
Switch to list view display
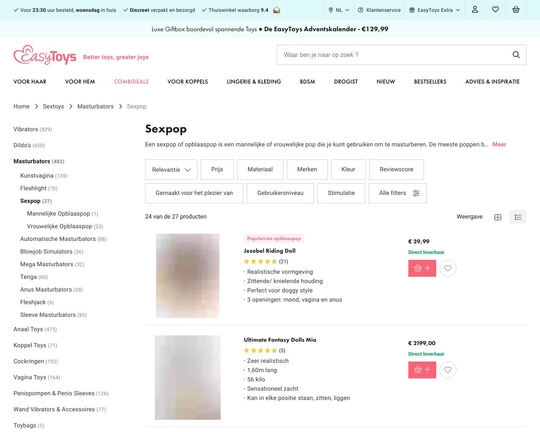(518, 217)
